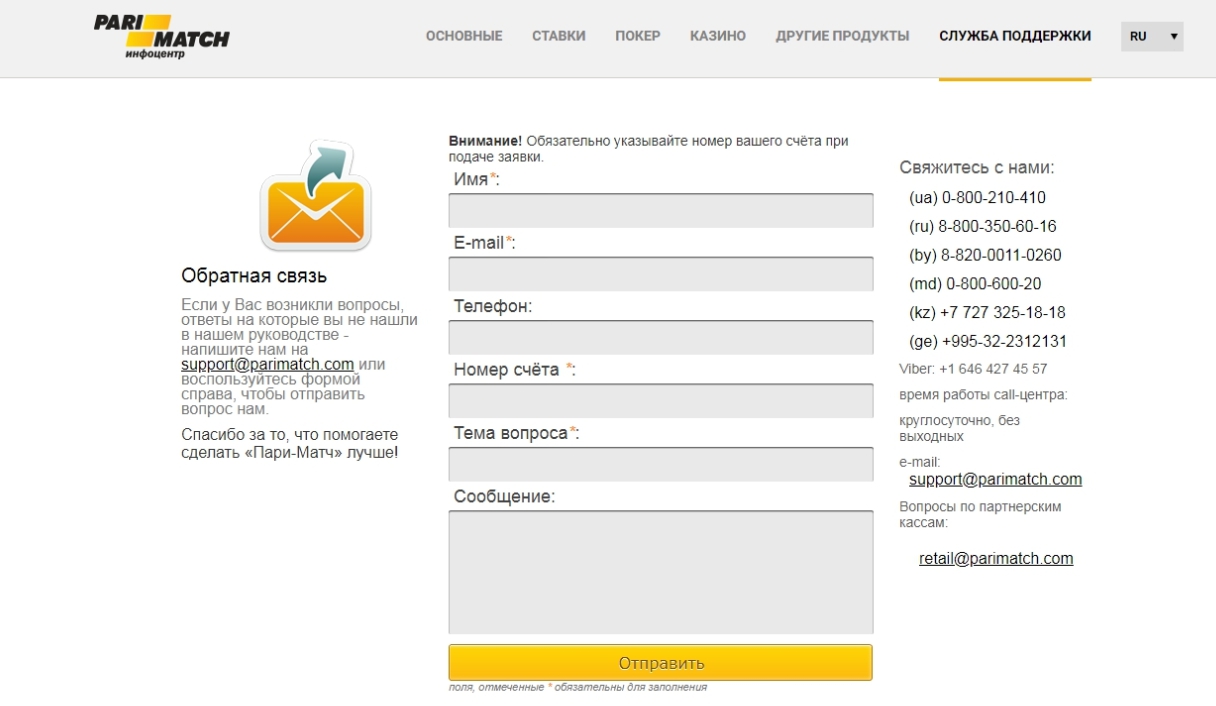Click the (ru) 8-800-350-60-16 phone number
Image resolution: width=1216 pixels, height=706 pixels.
982,227
